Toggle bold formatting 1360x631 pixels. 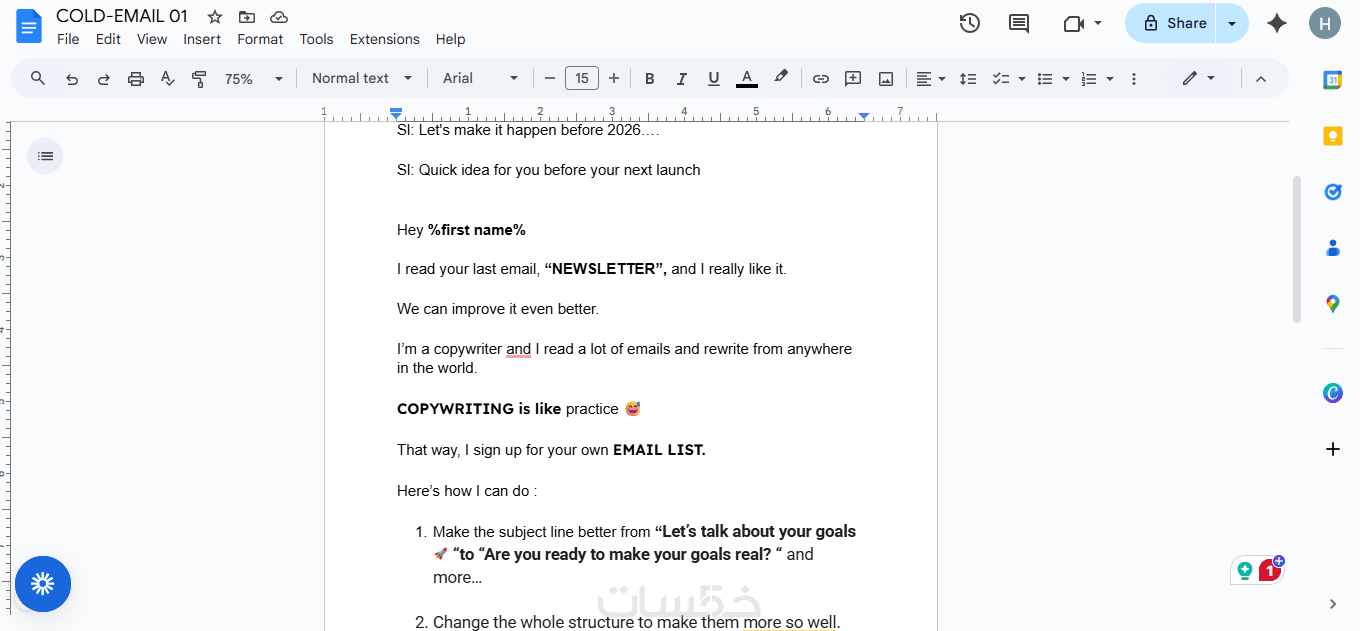(650, 78)
